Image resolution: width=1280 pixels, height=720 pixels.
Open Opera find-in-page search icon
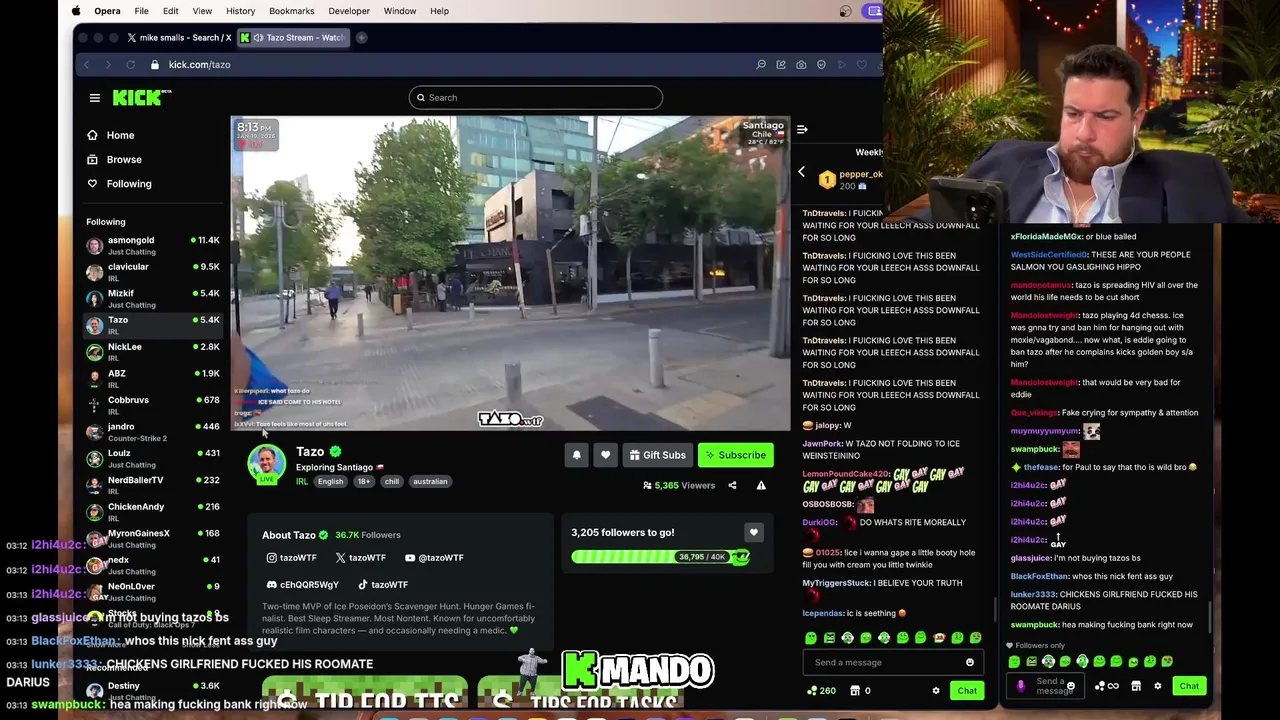pyautogui.click(x=761, y=65)
